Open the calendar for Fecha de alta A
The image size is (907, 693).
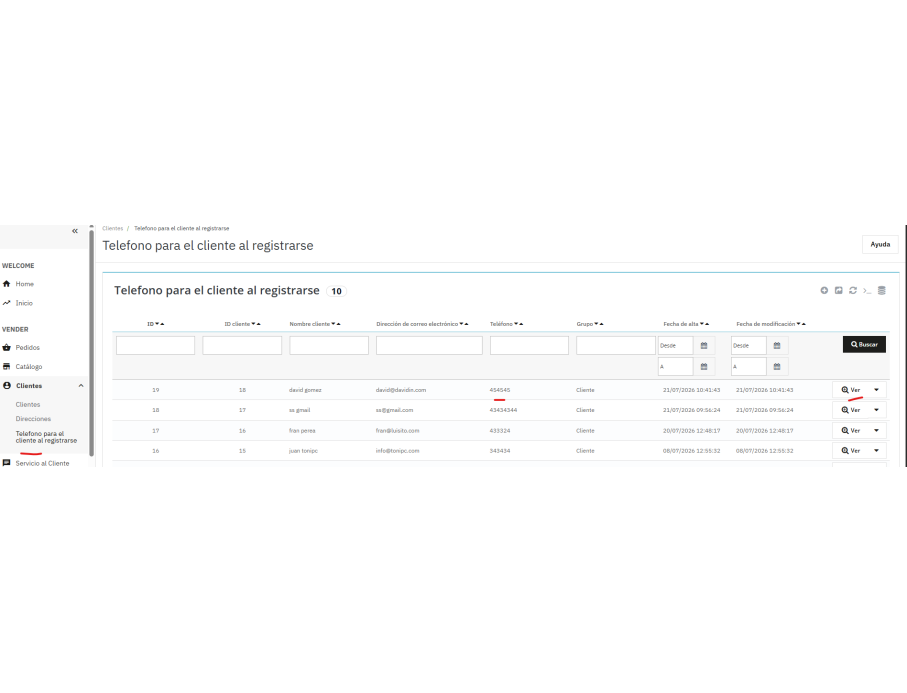pyautogui.click(x=704, y=367)
